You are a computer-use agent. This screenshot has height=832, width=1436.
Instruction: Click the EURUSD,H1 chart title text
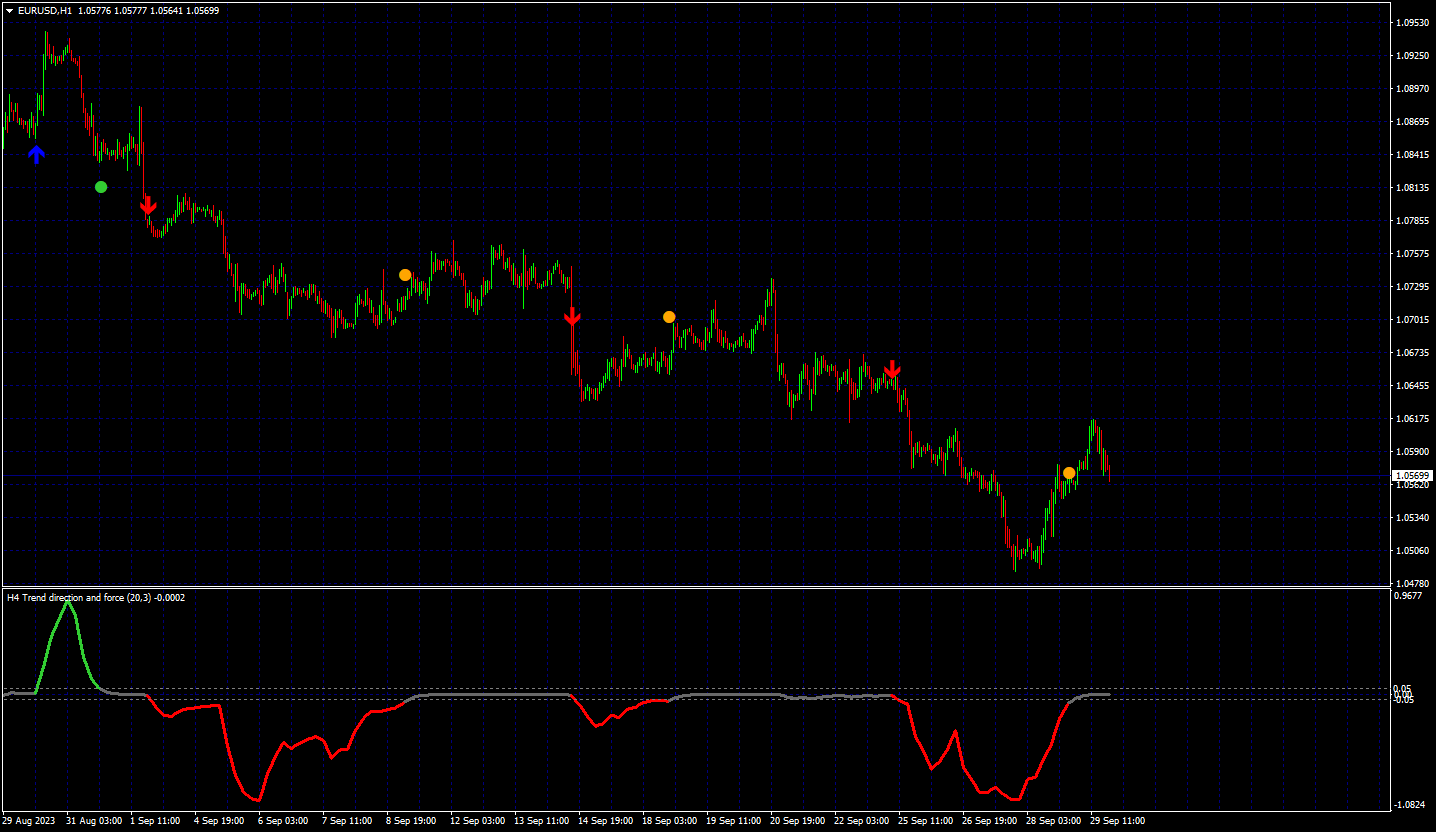(x=45, y=10)
